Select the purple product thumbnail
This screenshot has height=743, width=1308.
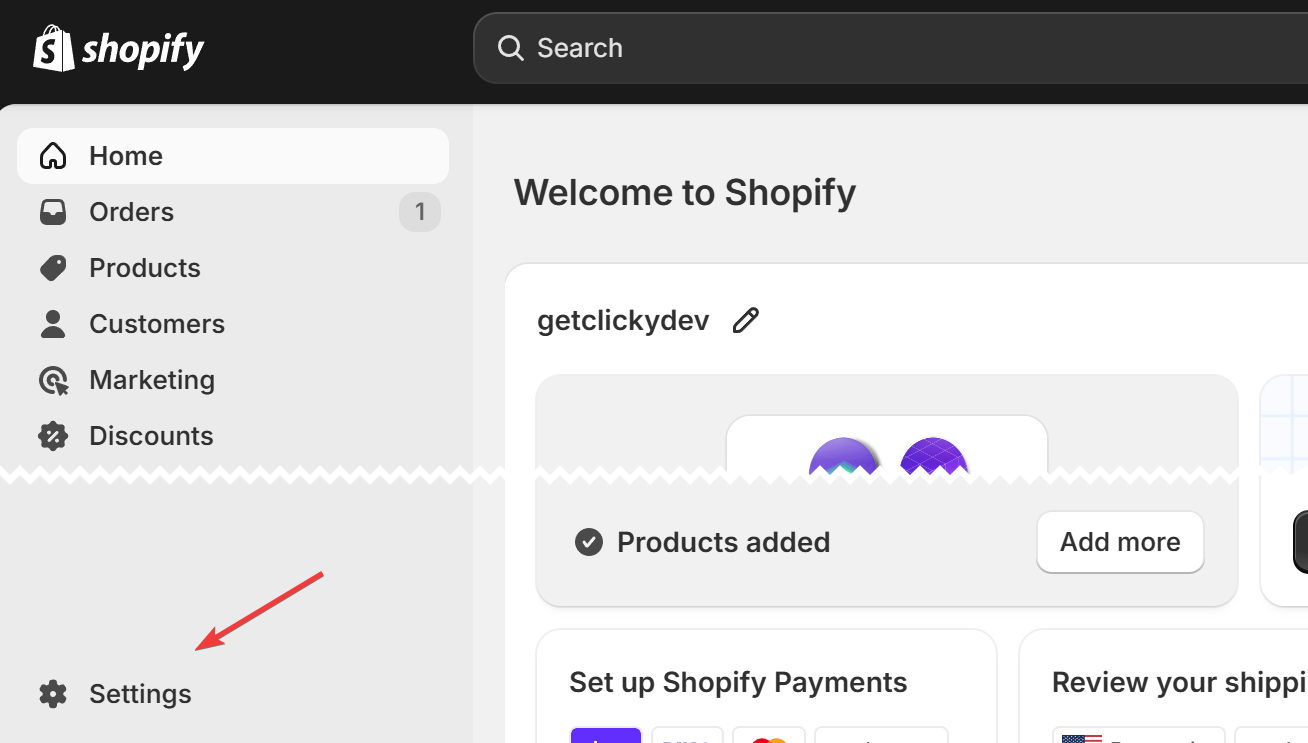pyautogui.click(x=933, y=456)
